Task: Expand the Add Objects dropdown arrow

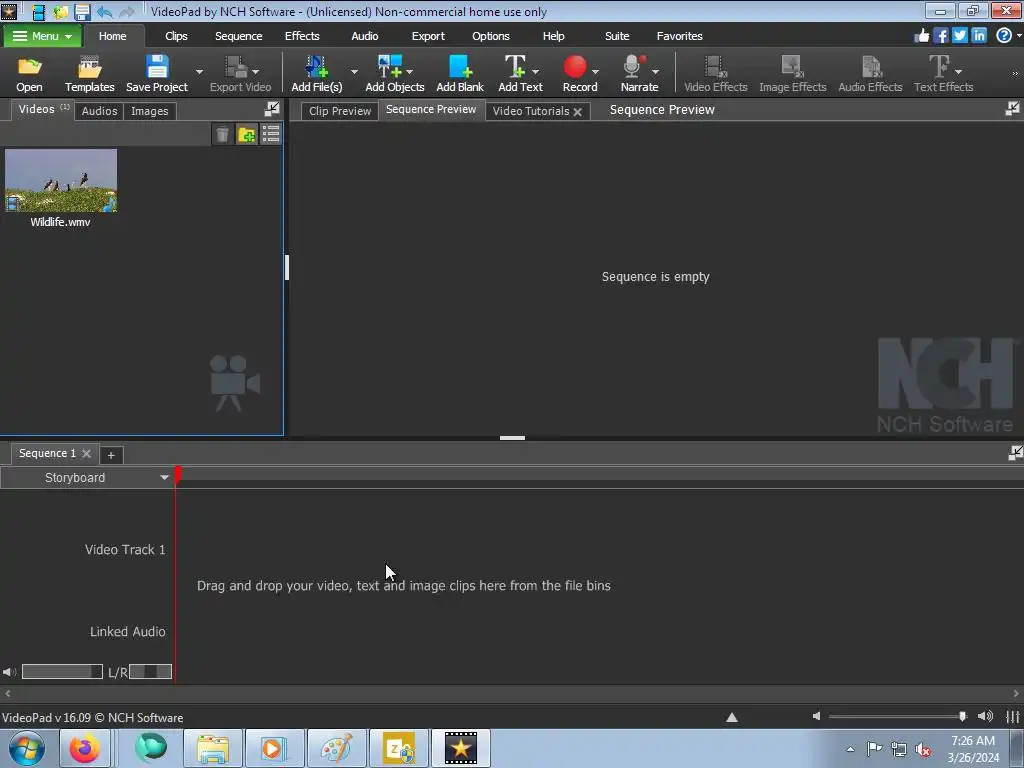Action: 409,71
